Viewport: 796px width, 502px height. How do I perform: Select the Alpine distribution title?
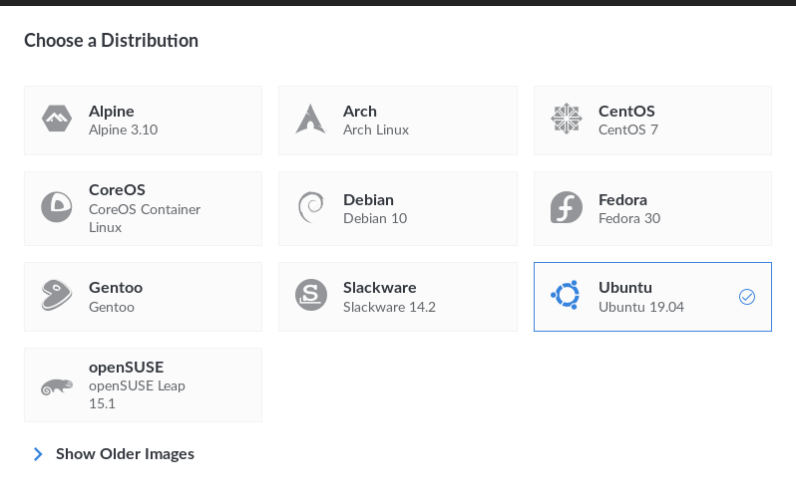pyautogui.click(x=112, y=111)
